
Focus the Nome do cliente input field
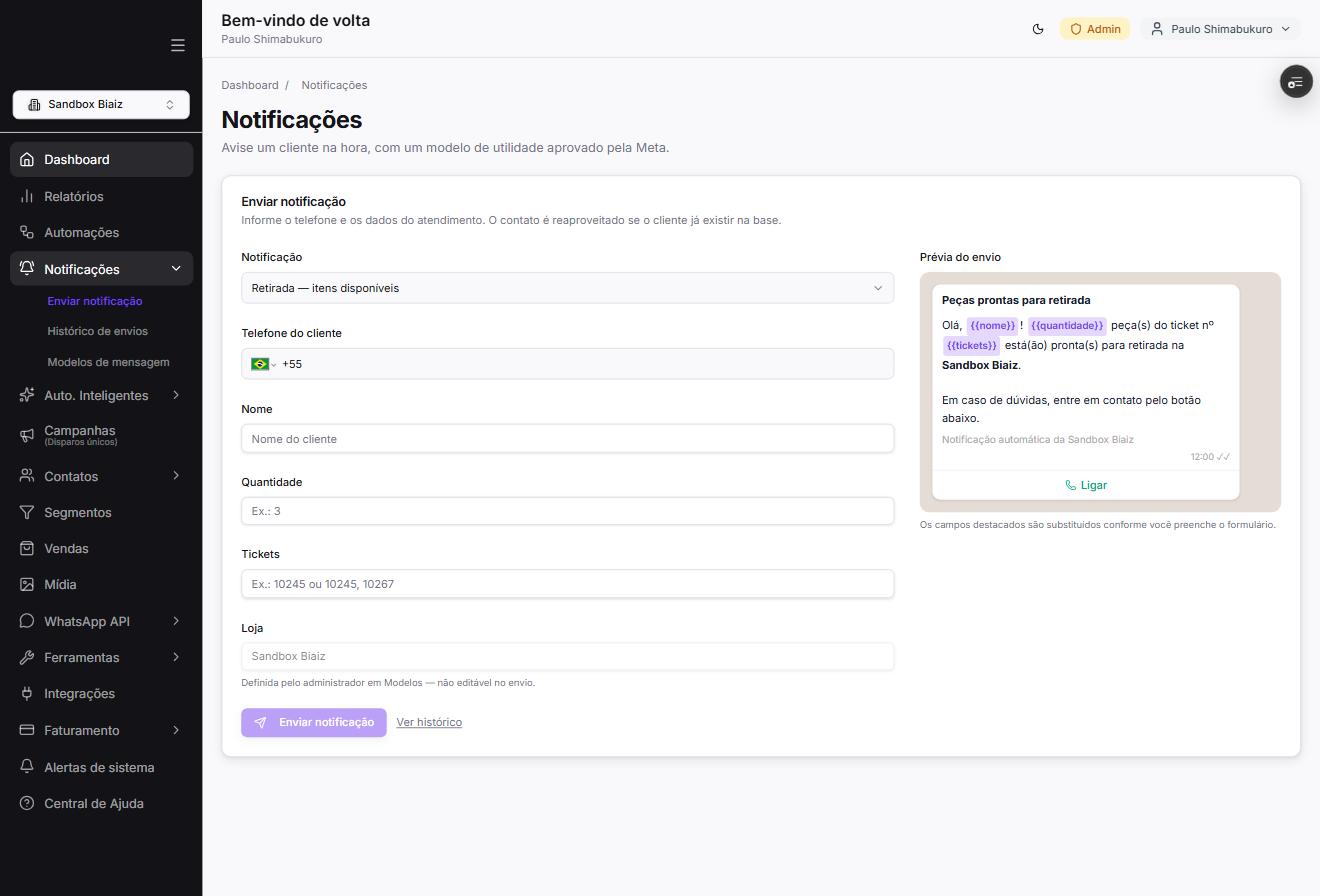pos(567,438)
